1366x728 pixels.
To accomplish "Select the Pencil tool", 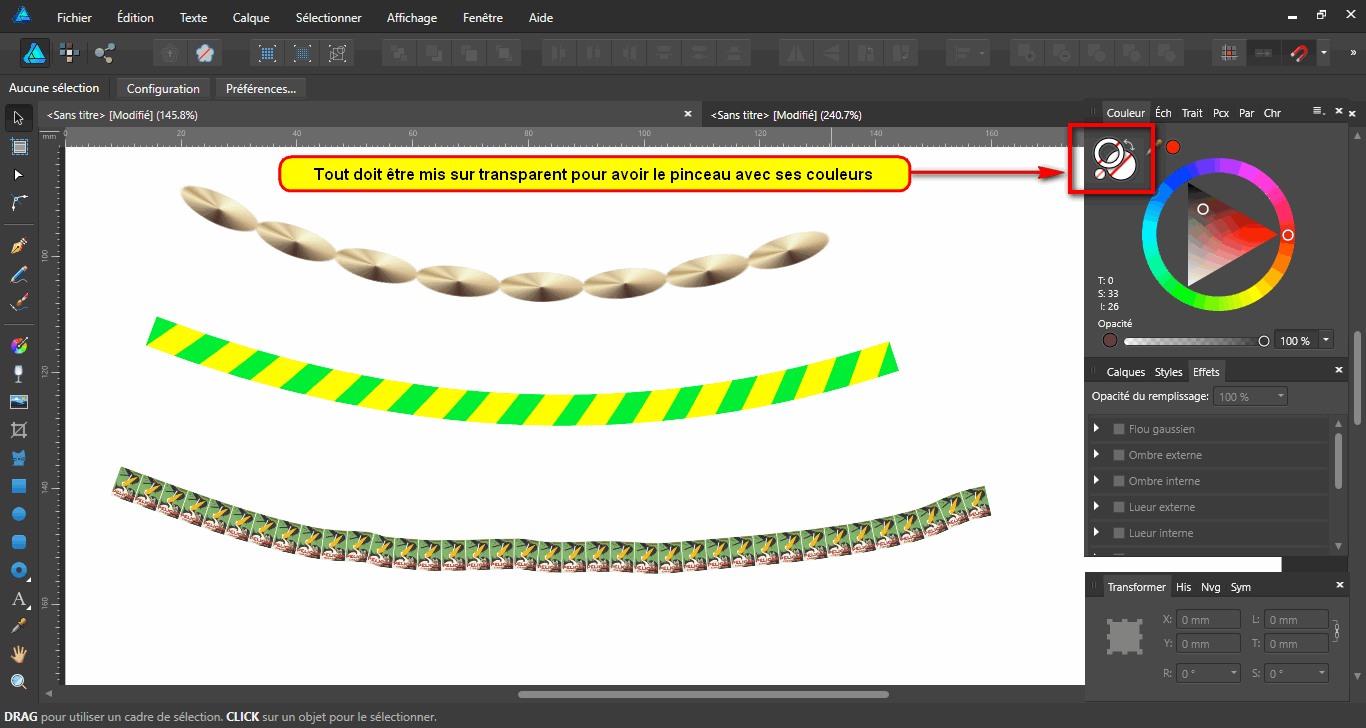I will click(x=18, y=274).
